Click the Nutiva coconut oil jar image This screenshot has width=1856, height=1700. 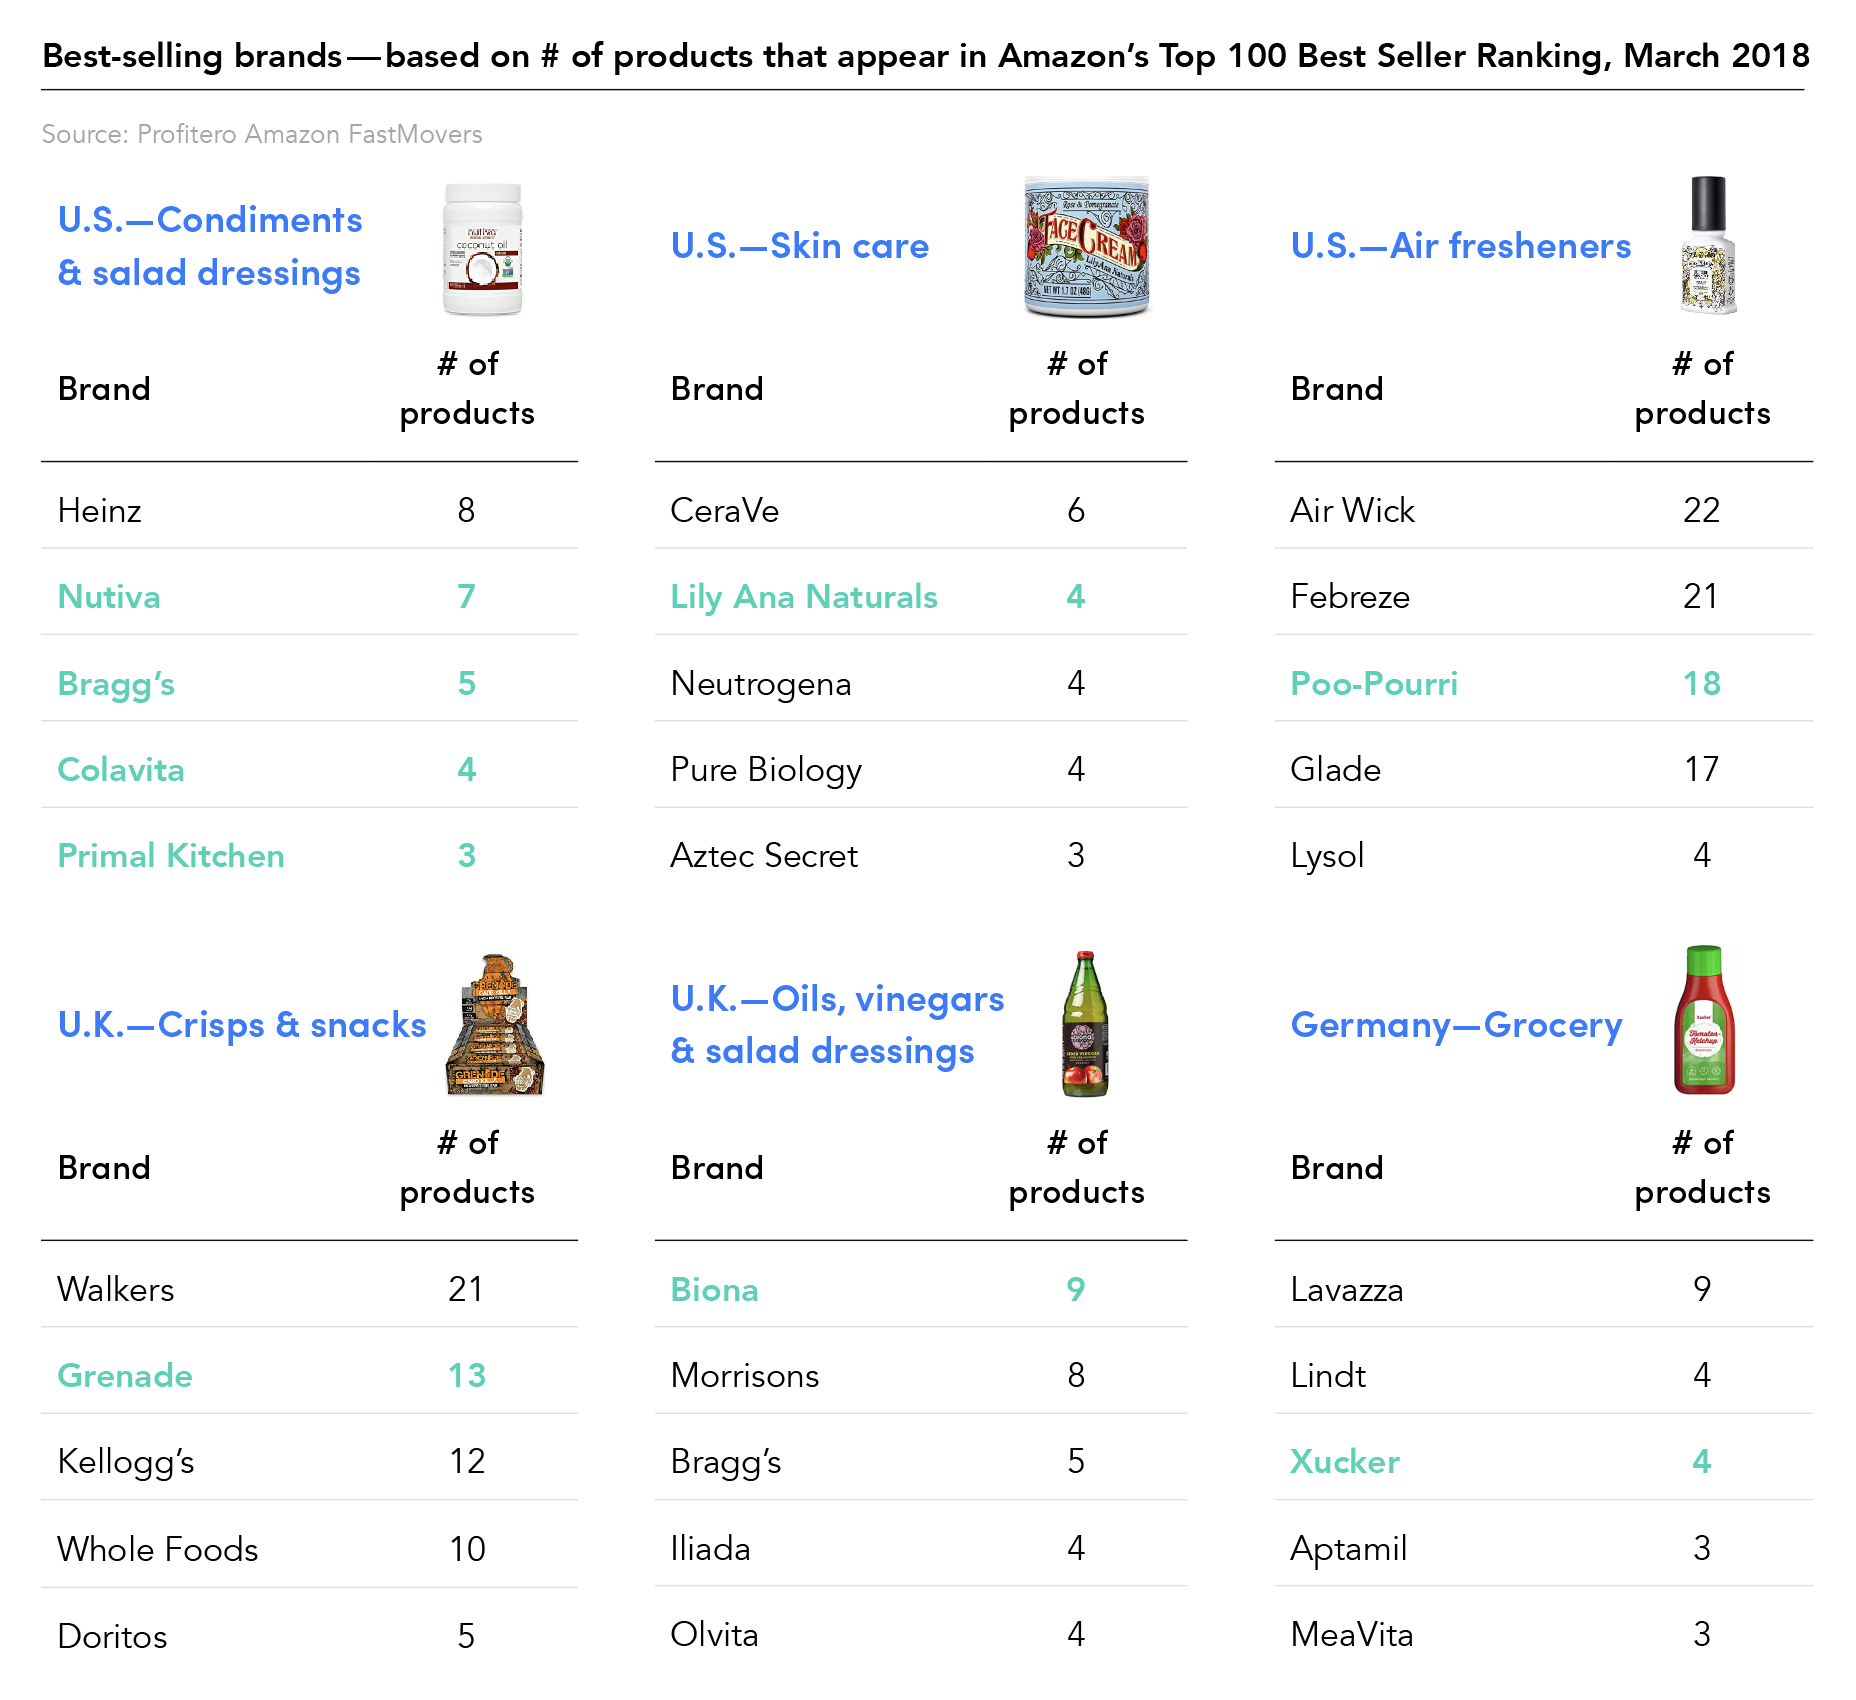[x=483, y=249]
